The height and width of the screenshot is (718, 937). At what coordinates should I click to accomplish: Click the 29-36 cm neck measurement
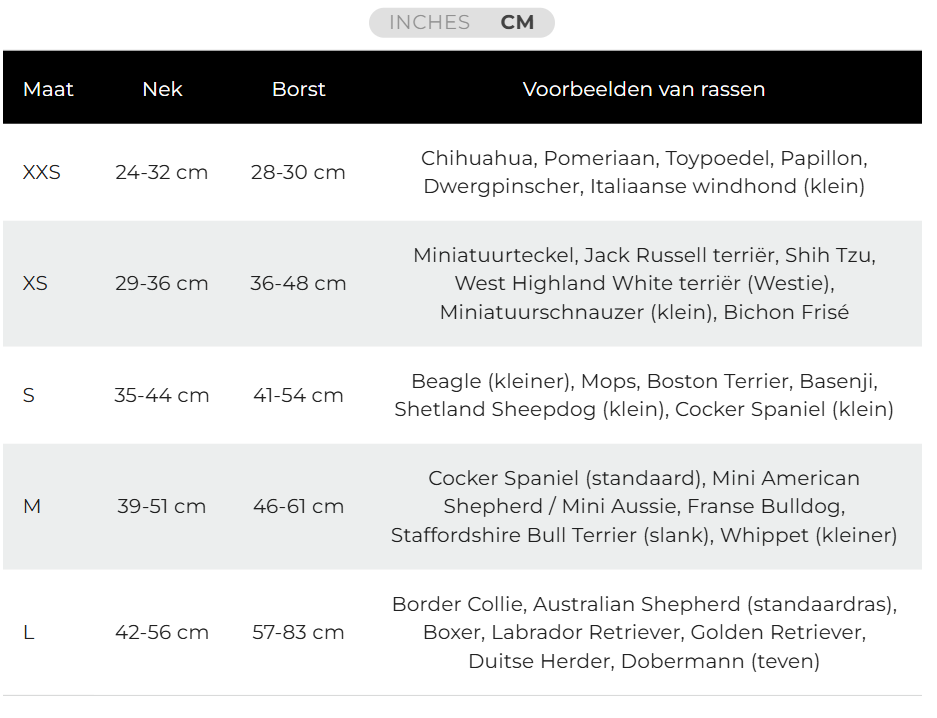pyautogui.click(x=162, y=283)
